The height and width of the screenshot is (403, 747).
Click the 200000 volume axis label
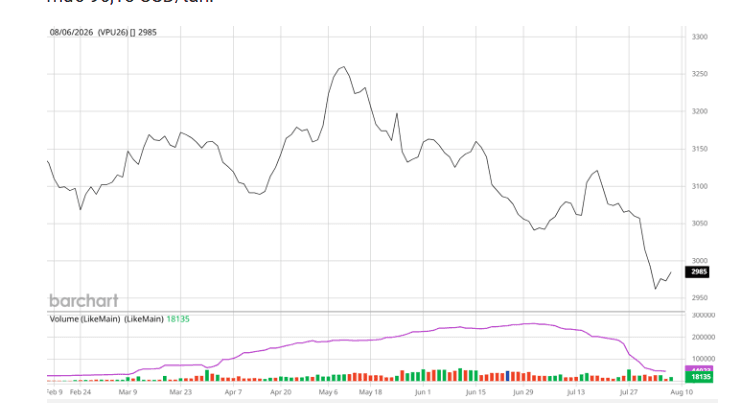(x=703, y=337)
